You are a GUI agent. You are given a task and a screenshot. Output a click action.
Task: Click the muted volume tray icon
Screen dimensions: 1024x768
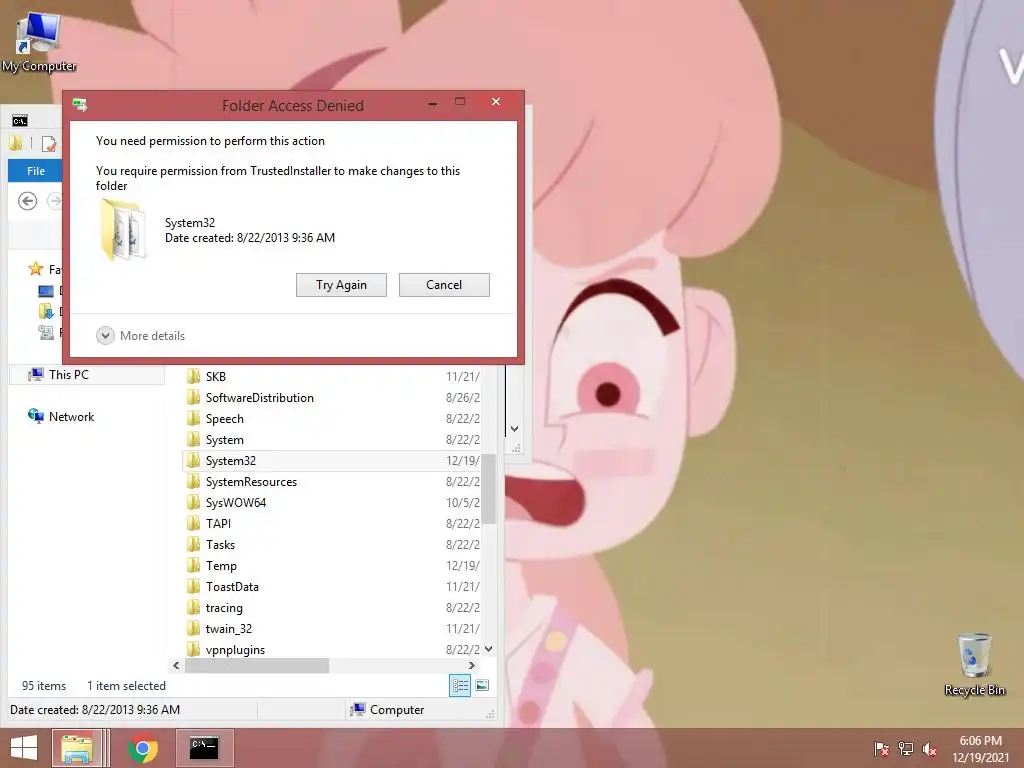tap(929, 749)
